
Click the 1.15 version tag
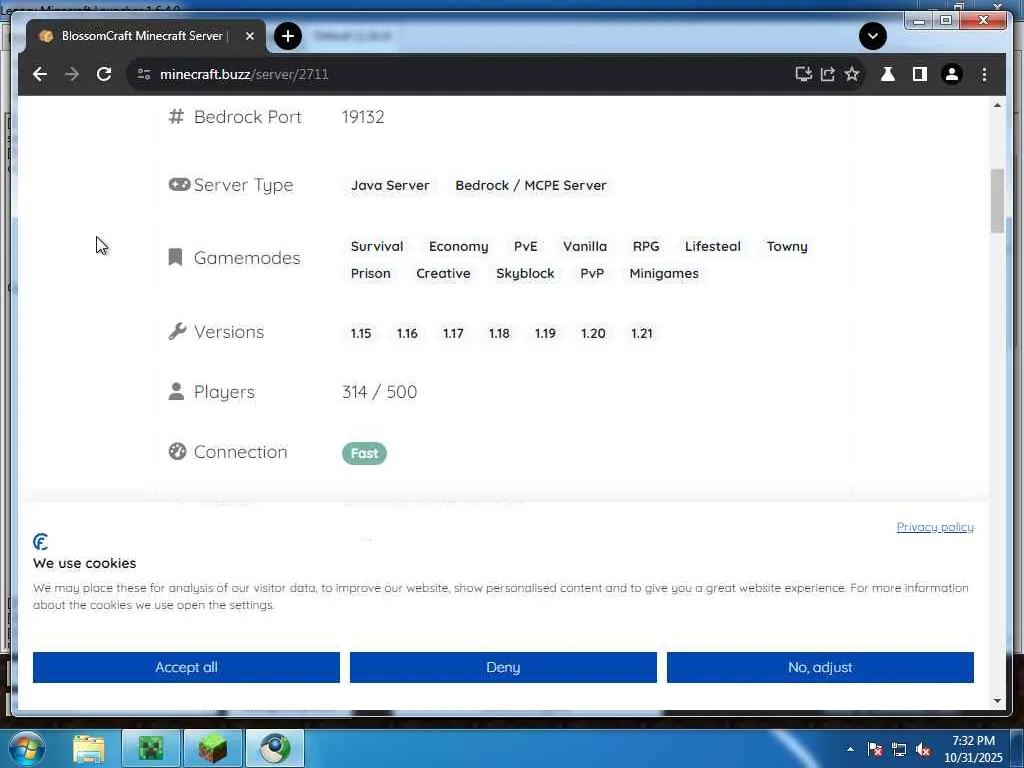point(361,334)
